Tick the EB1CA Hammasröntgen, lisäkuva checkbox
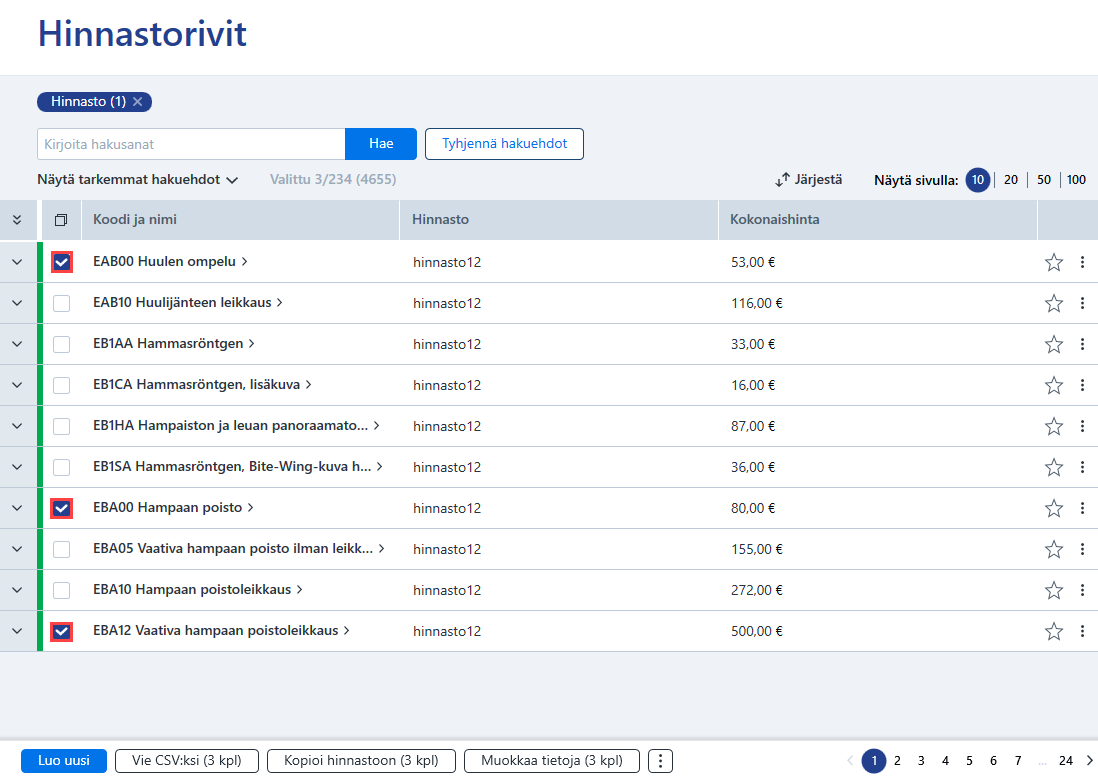The width and height of the screenshot is (1098, 780). tap(62, 385)
